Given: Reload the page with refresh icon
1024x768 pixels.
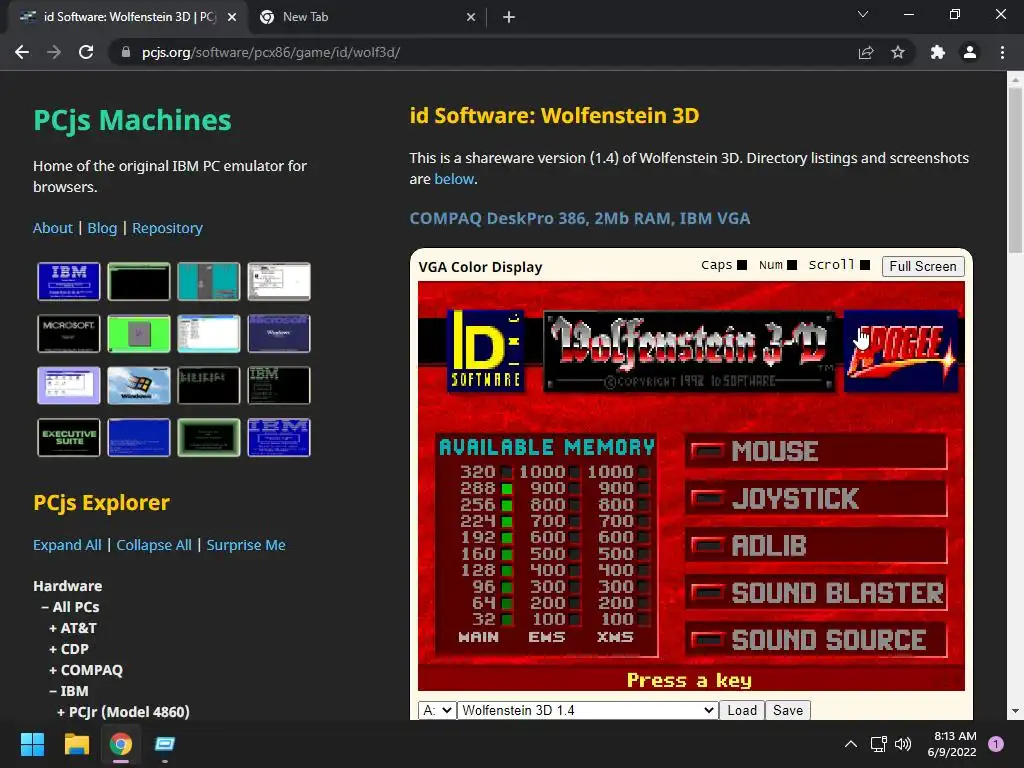Looking at the screenshot, I should [86, 52].
